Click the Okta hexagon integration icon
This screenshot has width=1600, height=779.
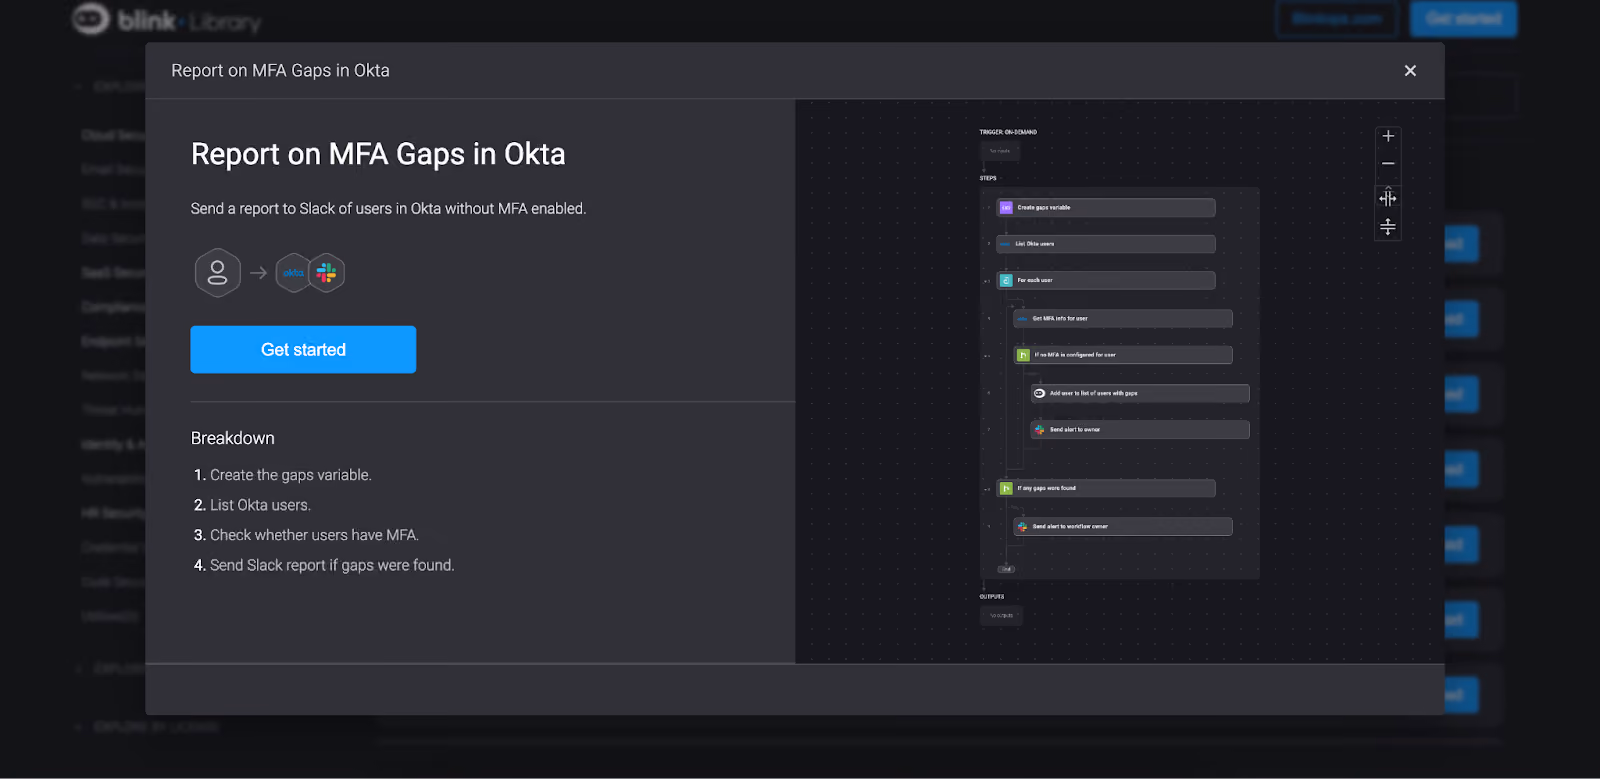coord(293,273)
